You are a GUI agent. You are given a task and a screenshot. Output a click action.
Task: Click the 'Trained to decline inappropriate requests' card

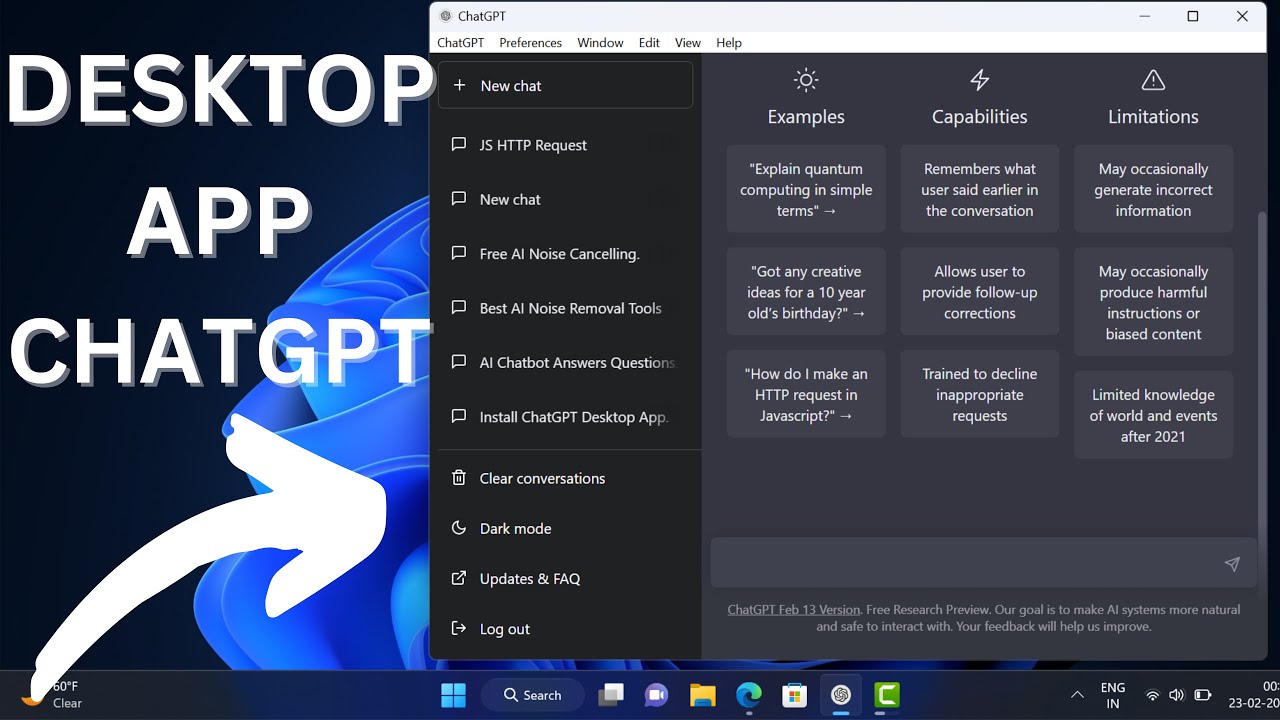pos(980,394)
